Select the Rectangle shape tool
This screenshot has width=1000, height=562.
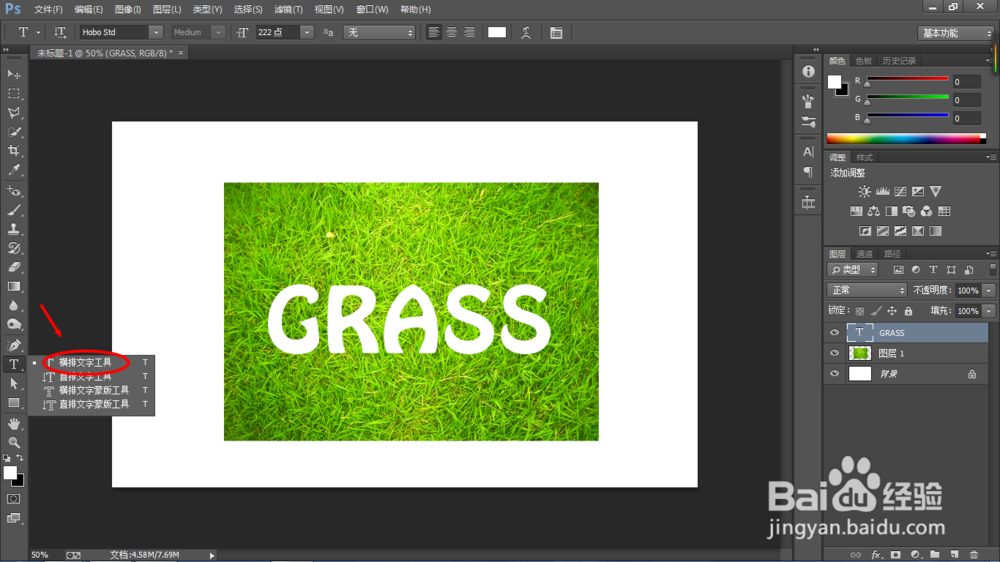pos(13,403)
